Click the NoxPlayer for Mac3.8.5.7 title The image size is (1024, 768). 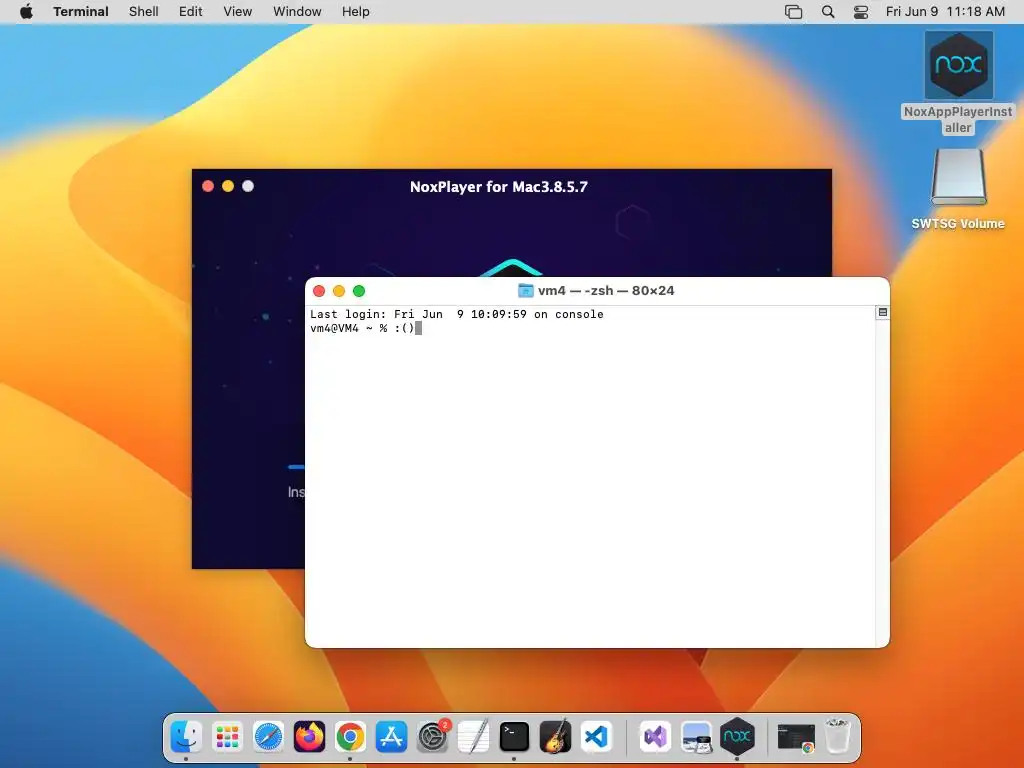499,187
